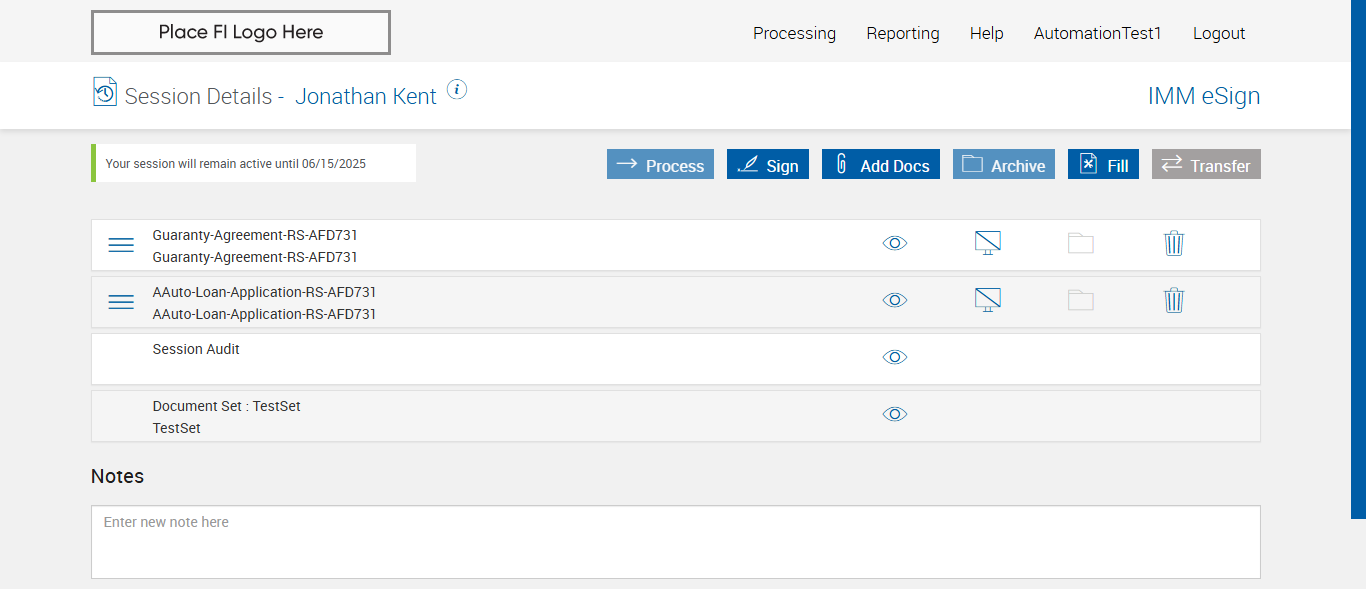Click Logout in the top navigation
This screenshot has width=1366, height=589.
coord(1219,33)
